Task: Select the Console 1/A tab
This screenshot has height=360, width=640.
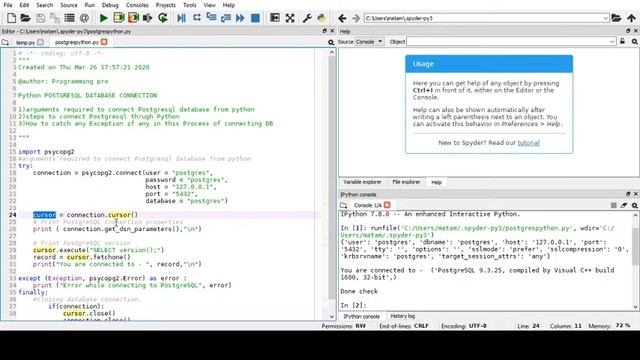Action: (367, 205)
